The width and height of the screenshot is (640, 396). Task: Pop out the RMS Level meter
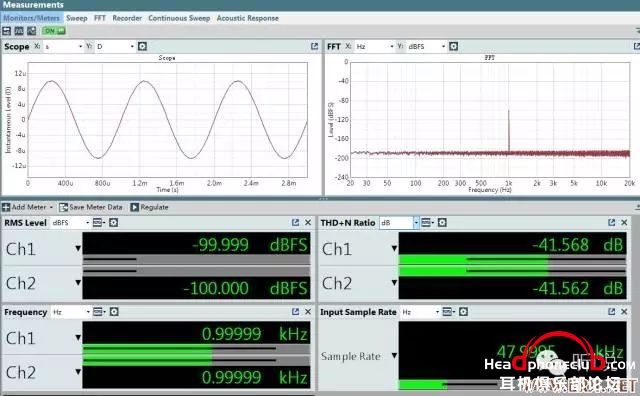pos(296,222)
